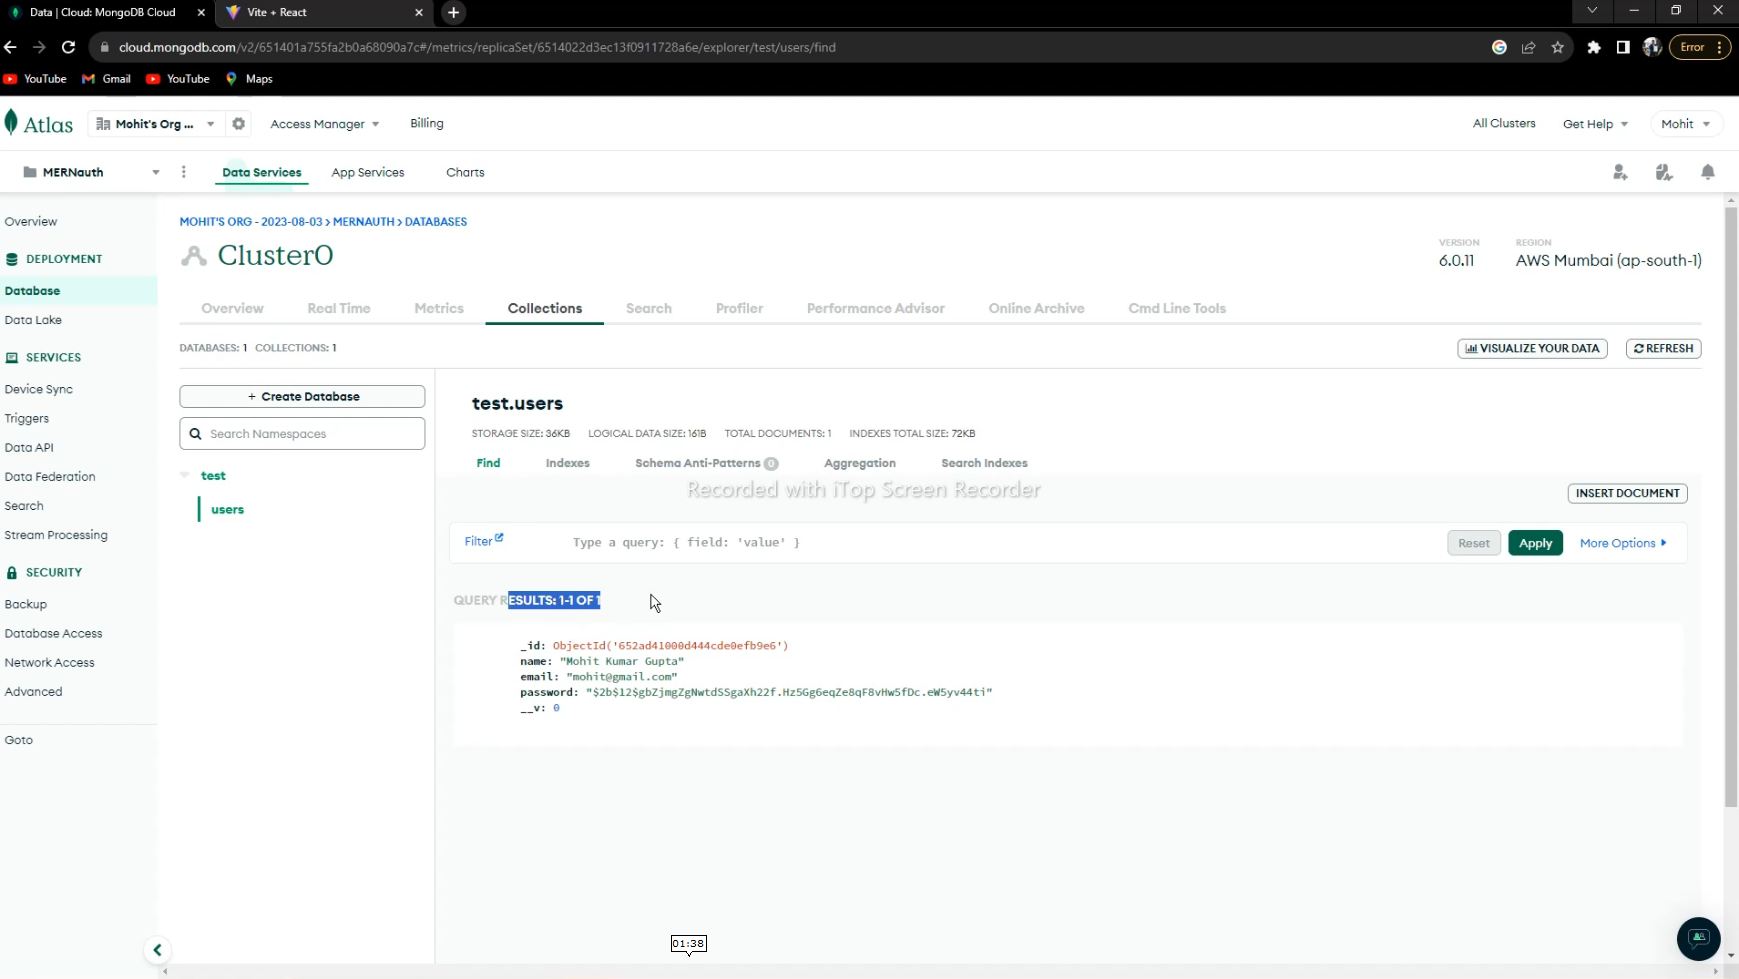Click the Visualize Your Data button
This screenshot has width=1739, height=979.
(1531, 348)
